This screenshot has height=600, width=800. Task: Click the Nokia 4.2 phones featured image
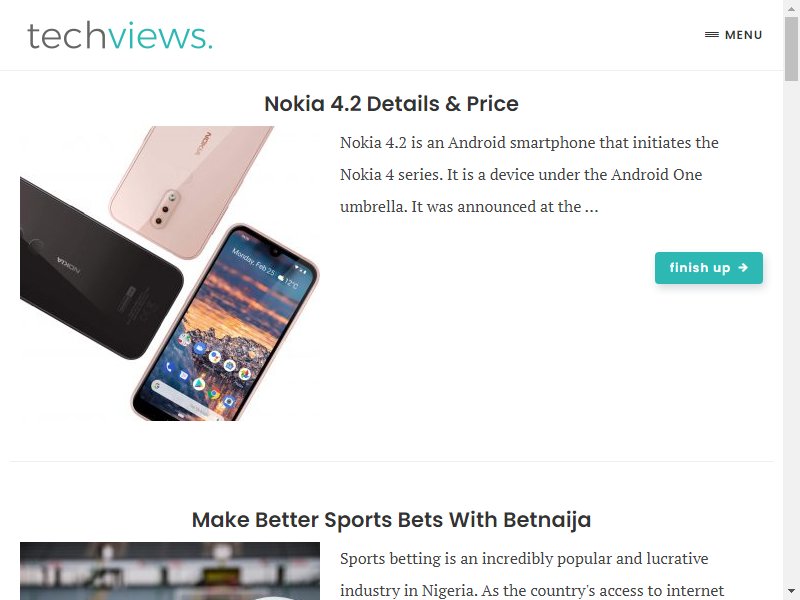tap(170, 273)
